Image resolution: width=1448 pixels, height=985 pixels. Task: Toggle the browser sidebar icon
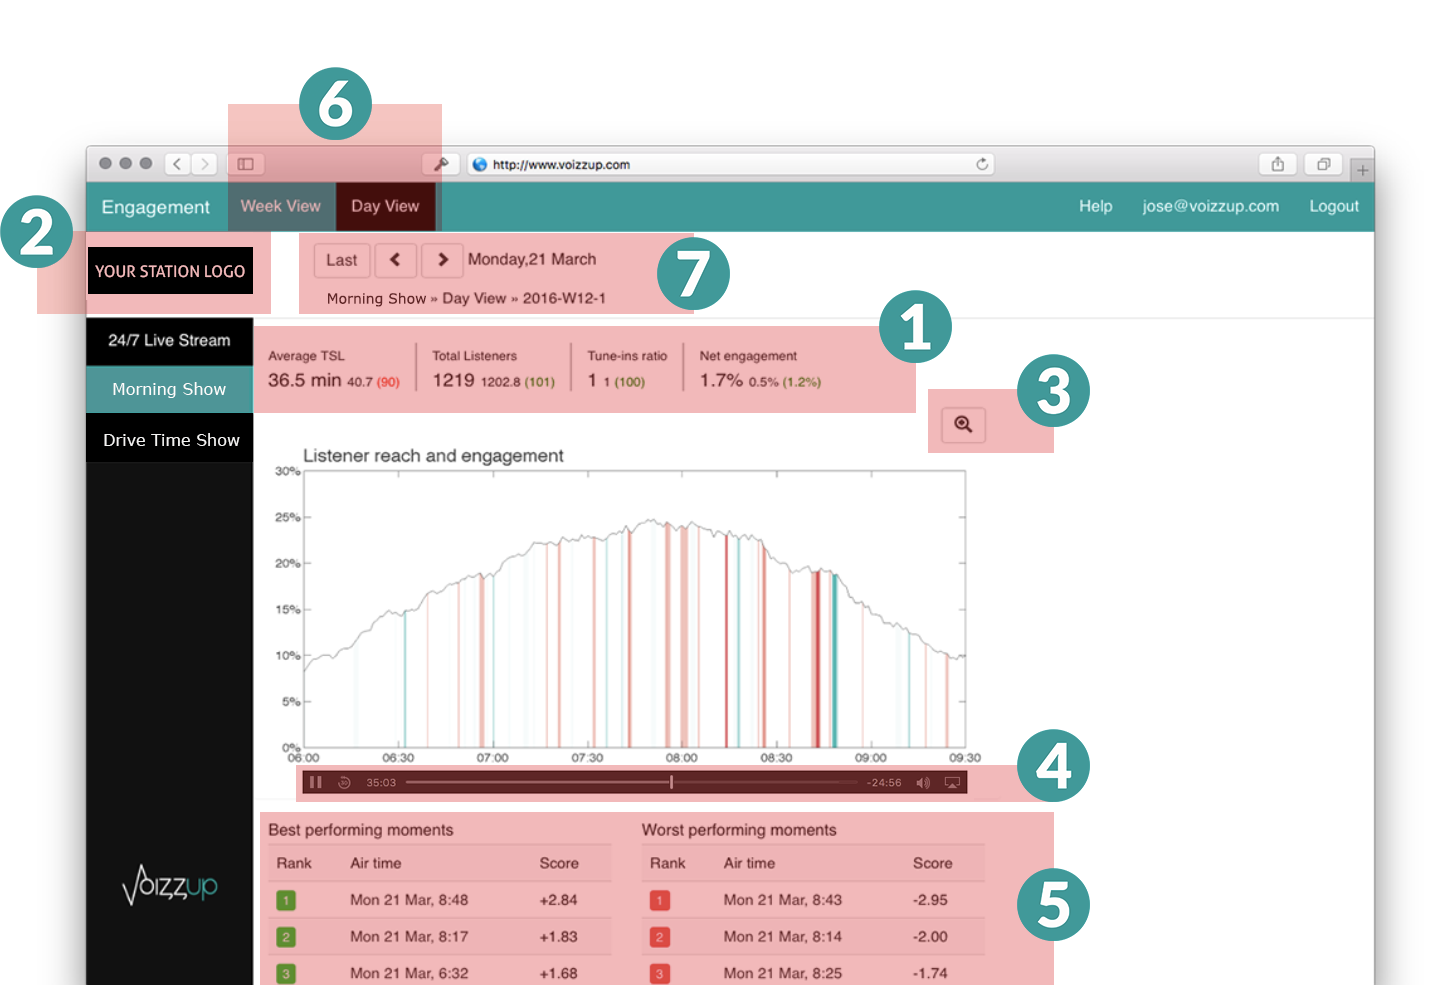coord(245,164)
